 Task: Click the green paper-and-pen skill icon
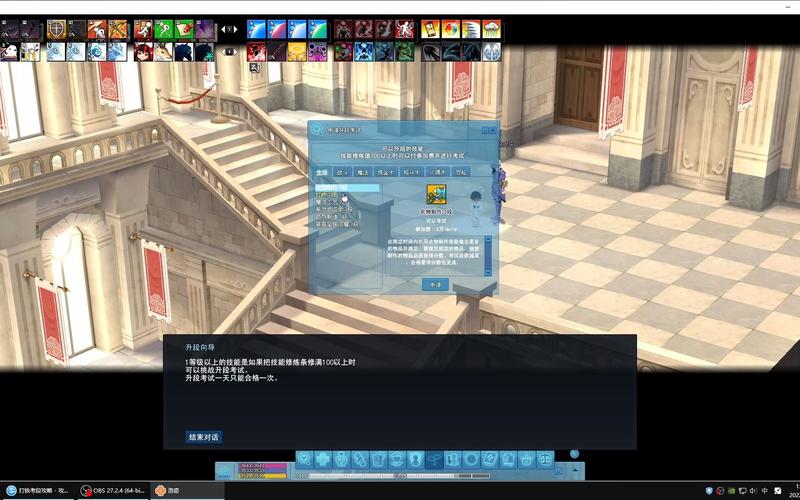coord(185,30)
